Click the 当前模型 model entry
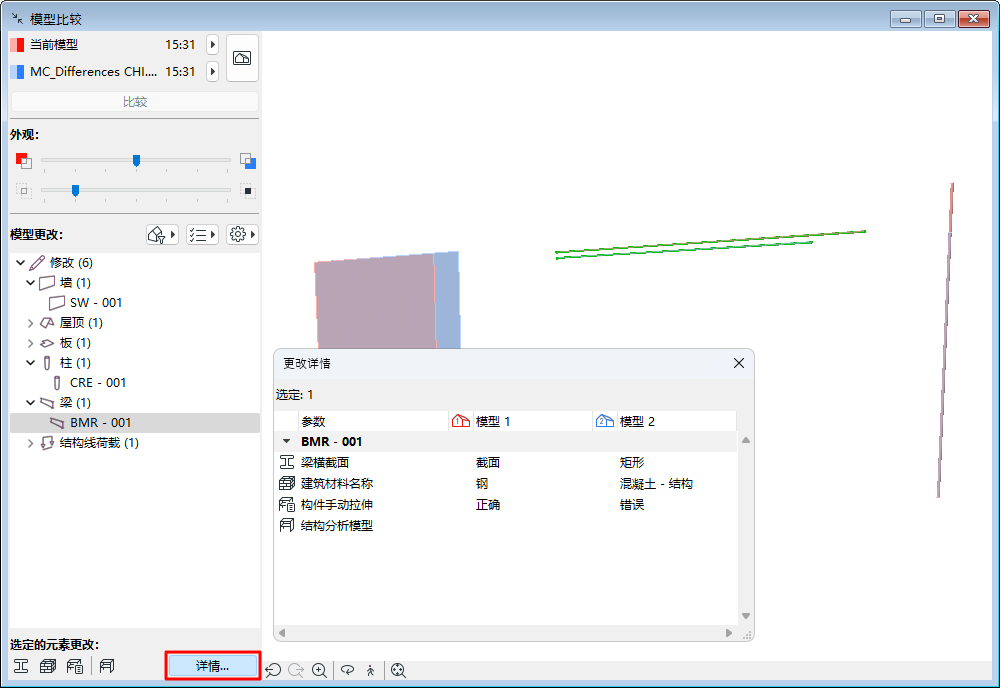The image size is (1000, 688). 54,45
